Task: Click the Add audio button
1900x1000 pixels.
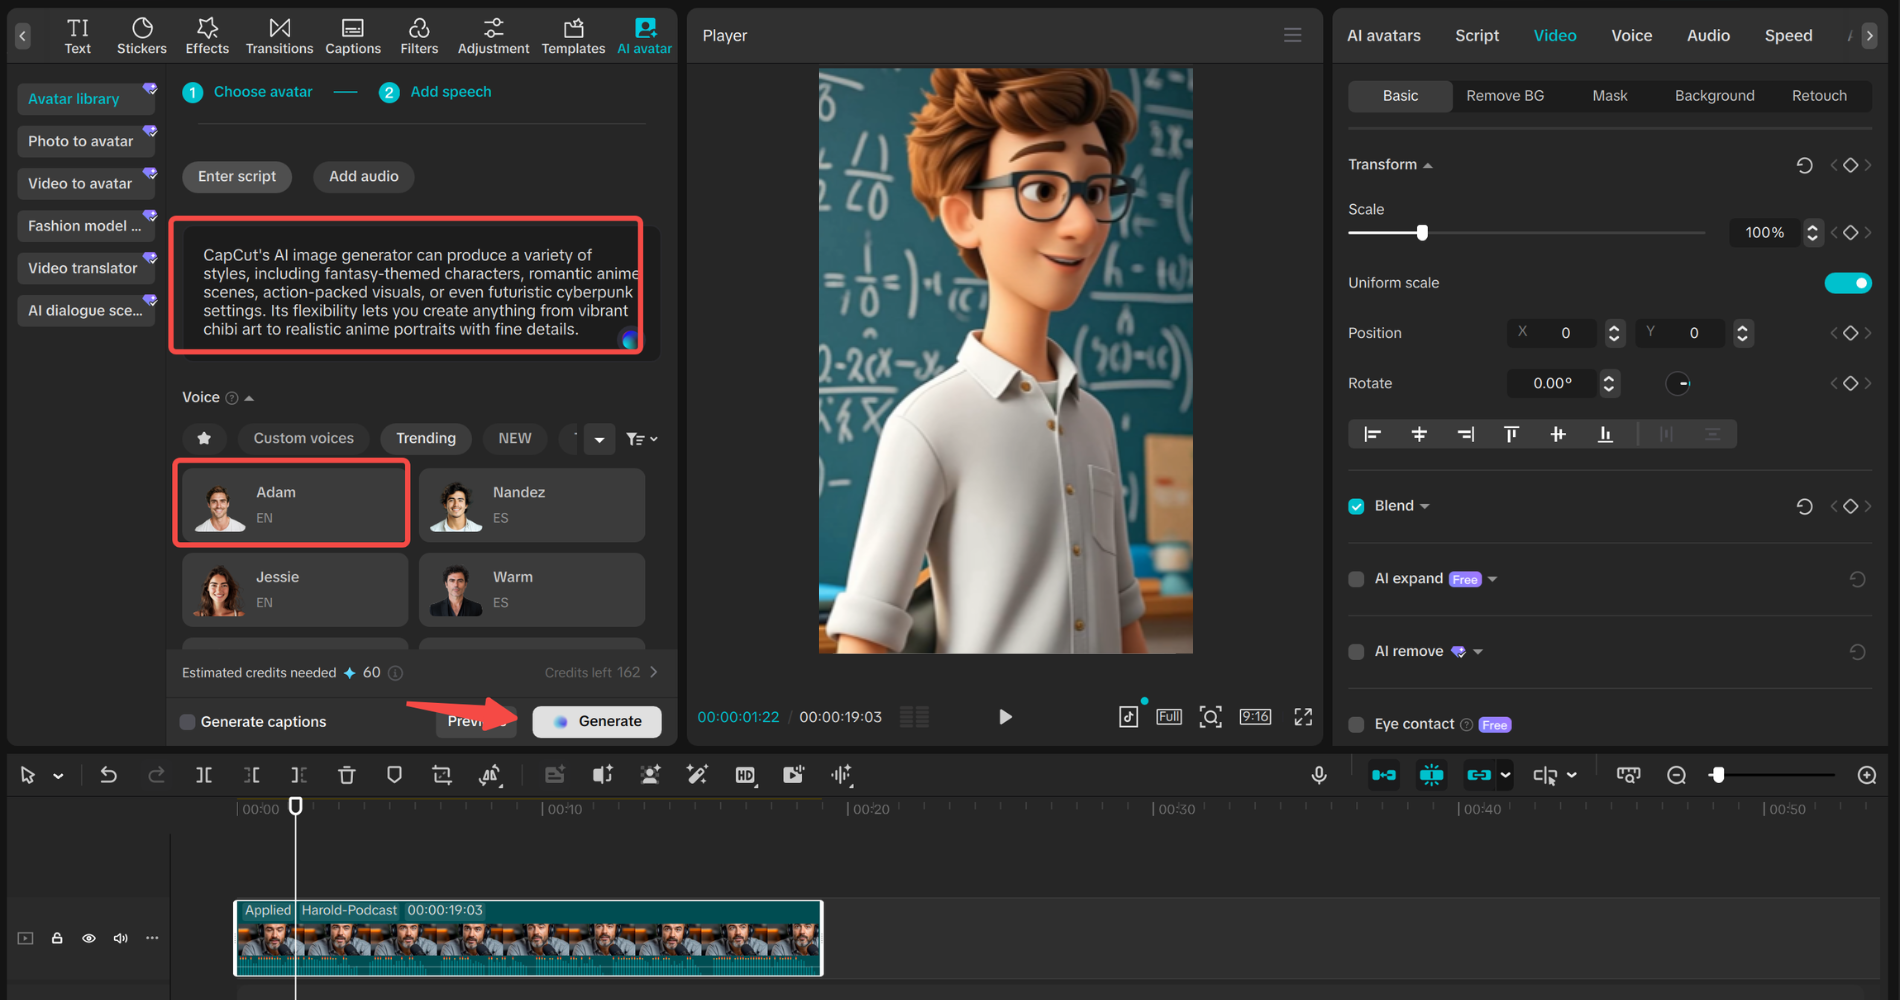Action: click(364, 176)
